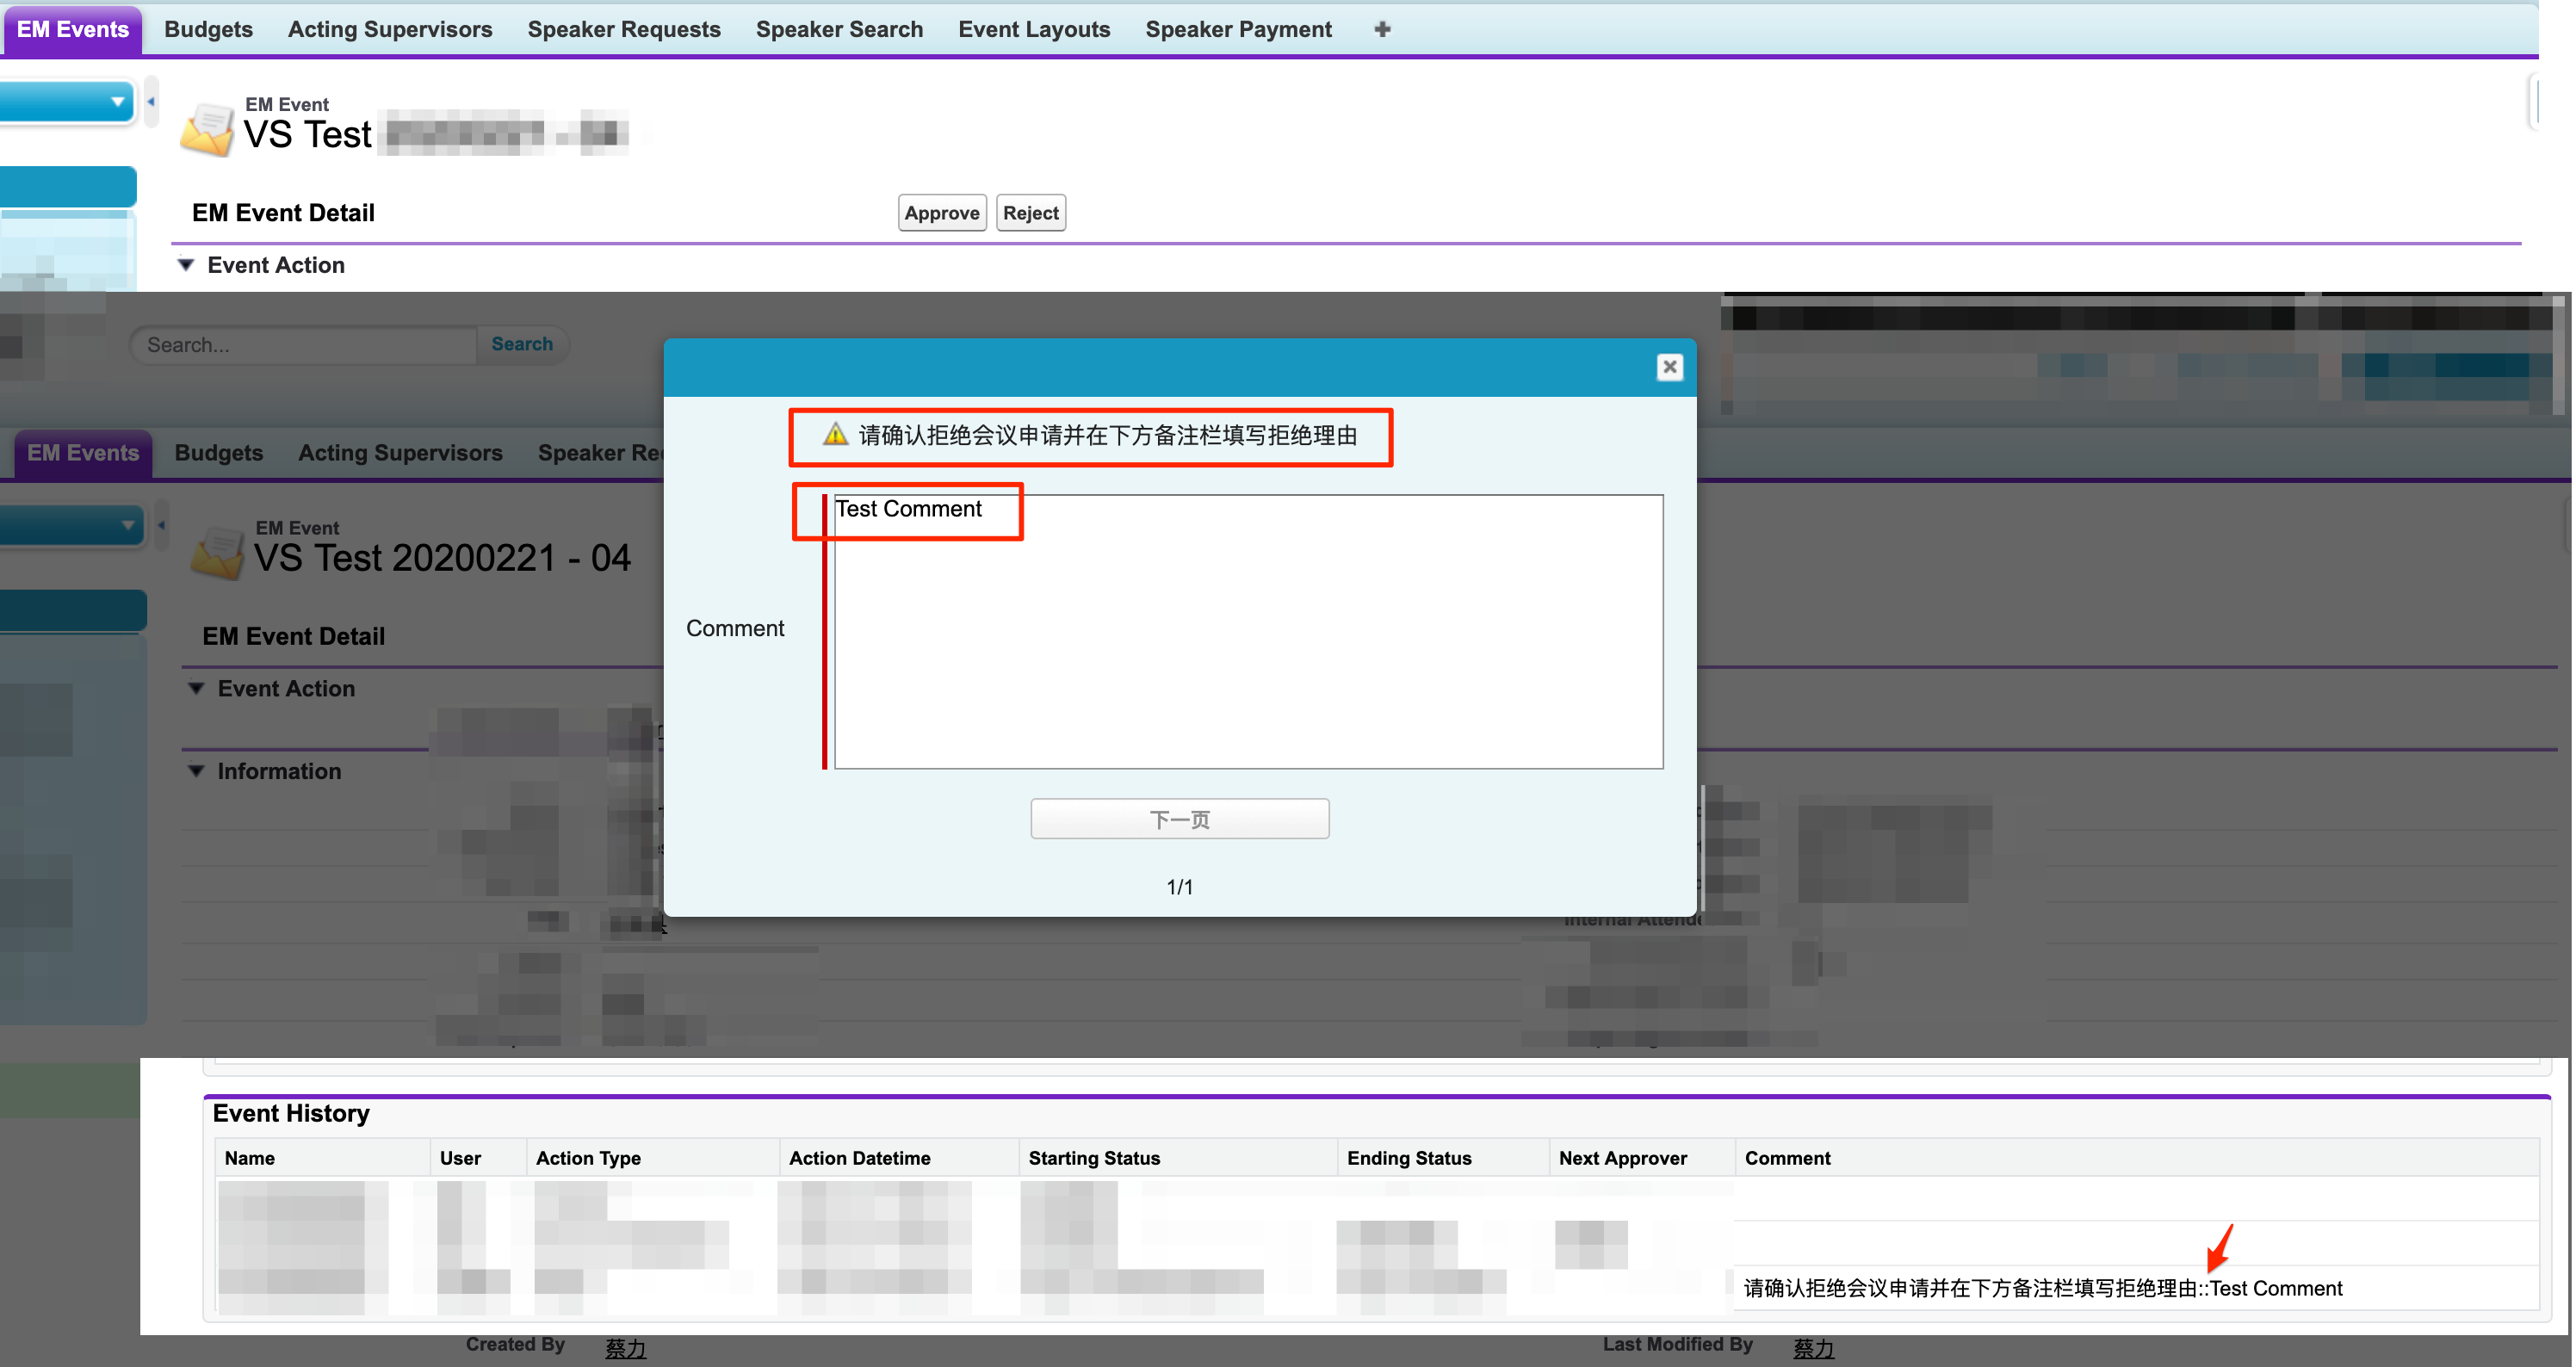Click the yellow warning triangle icon
This screenshot has width=2576, height=1367.
pyautogui.click(x=835, y=434)
